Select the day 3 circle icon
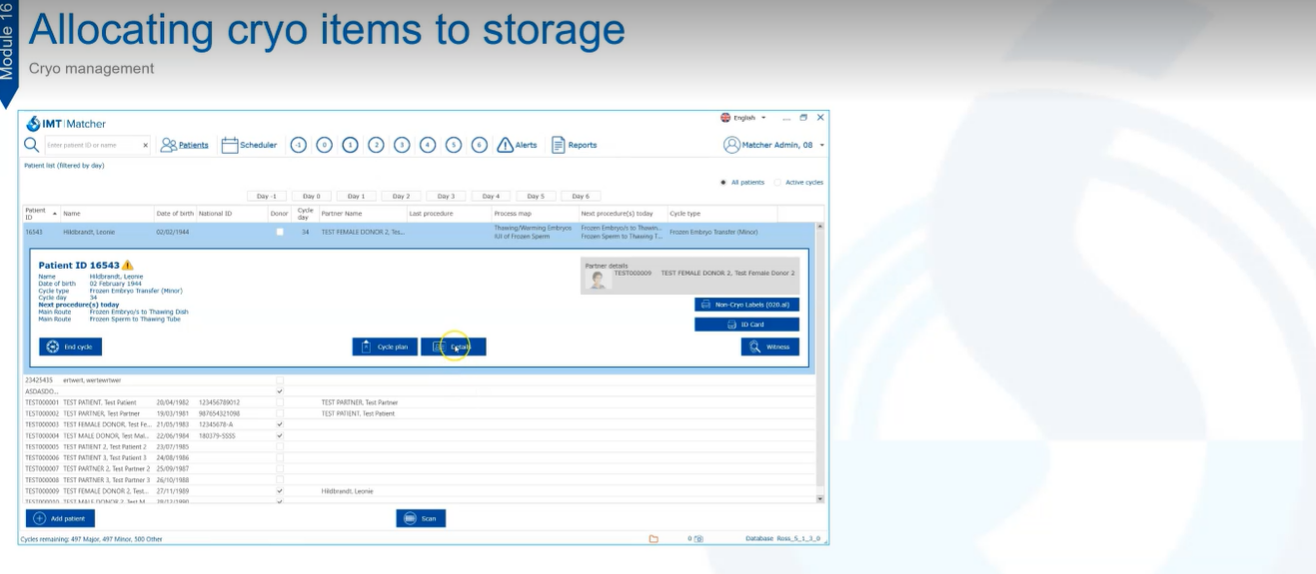Image resolution: width=1316 pixels, height=574 pixels. (402, 145)
